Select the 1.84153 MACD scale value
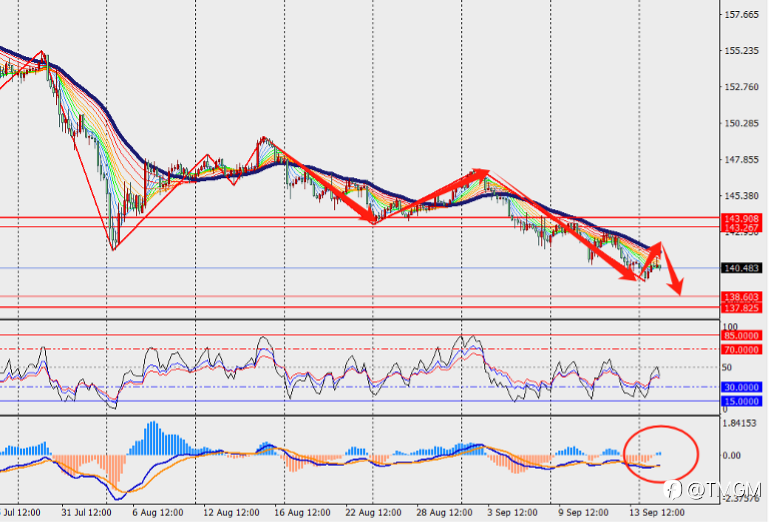Screen dimensions: 770x523 tap(739, 423)
